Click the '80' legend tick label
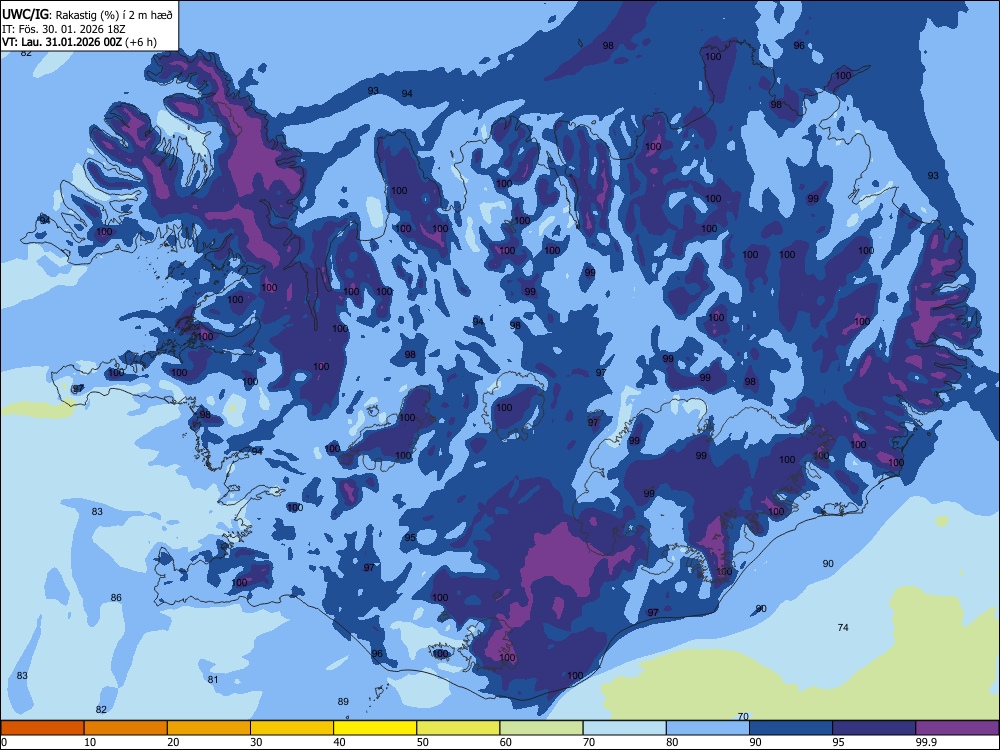The width and height of the screenshot is (1000, 750). coord(672,742)
